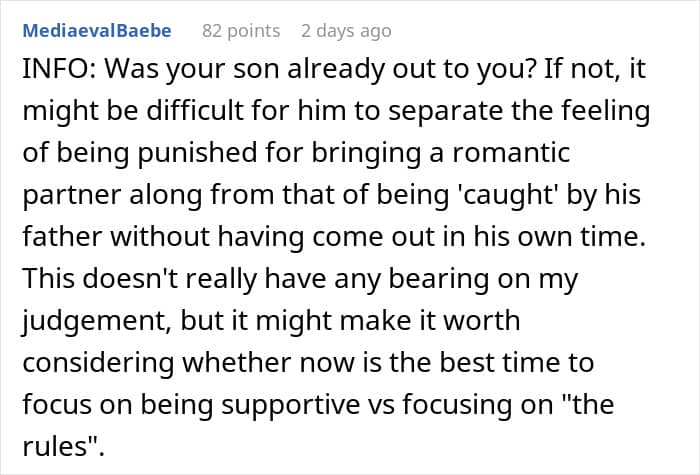
Task: Click the question "Was your son already out to you?"
Action: (x=320, y=70)
